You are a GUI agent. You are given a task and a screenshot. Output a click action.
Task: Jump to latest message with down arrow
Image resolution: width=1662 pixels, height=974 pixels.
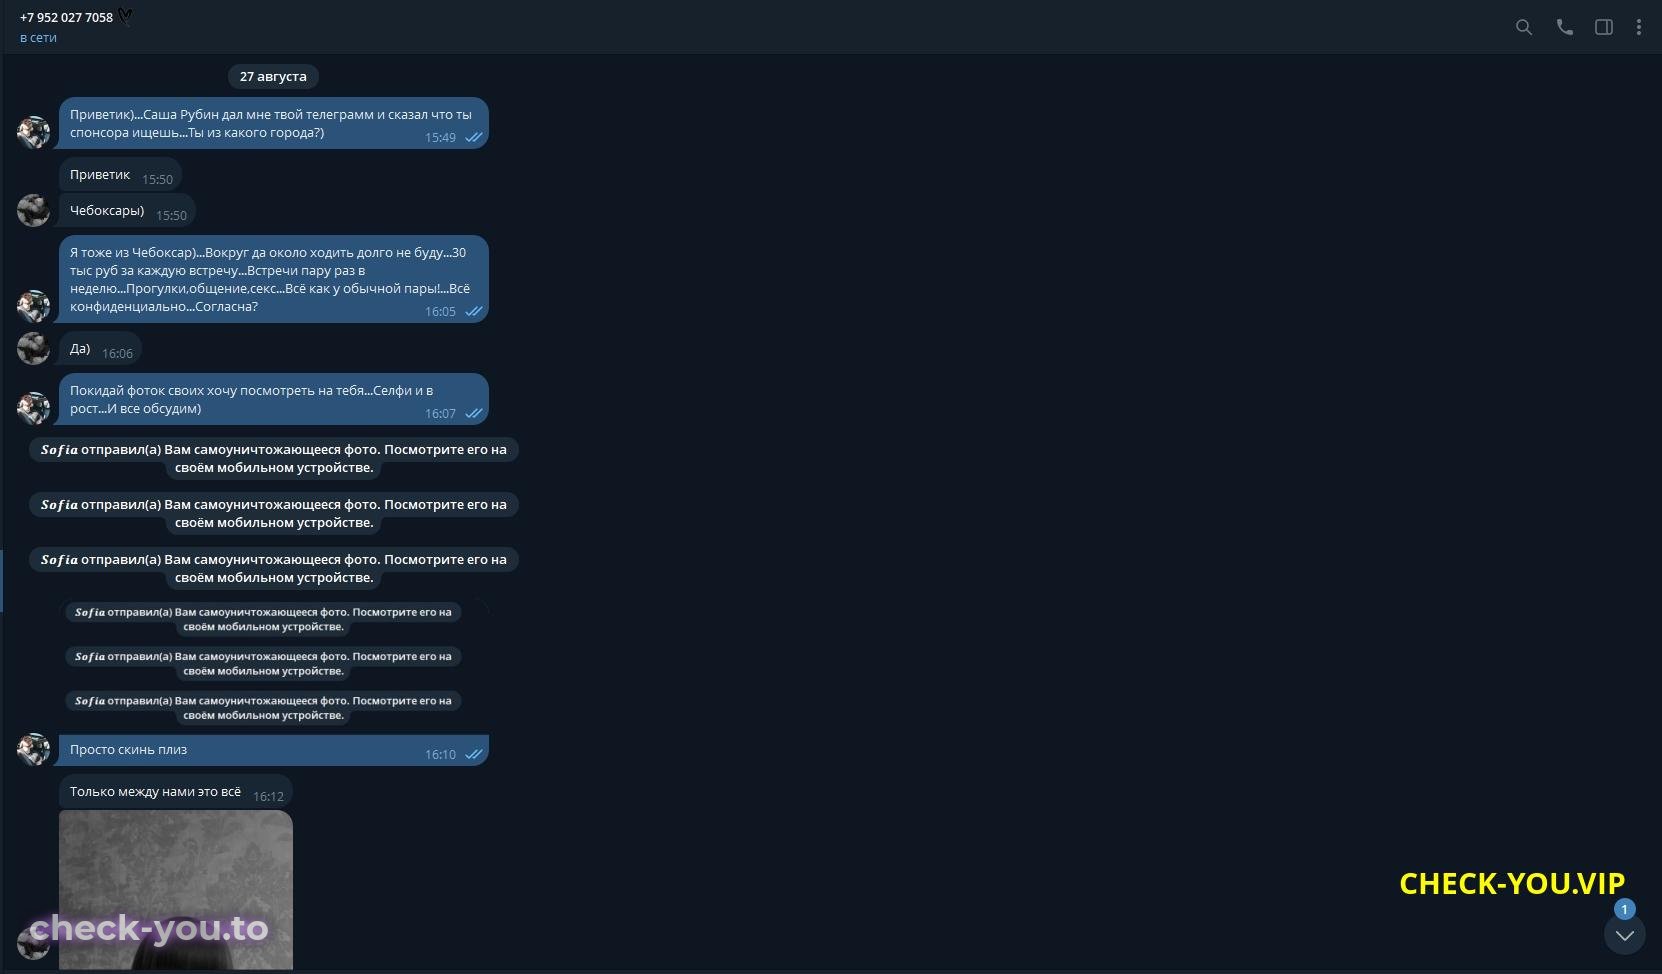coord(1625,935)
